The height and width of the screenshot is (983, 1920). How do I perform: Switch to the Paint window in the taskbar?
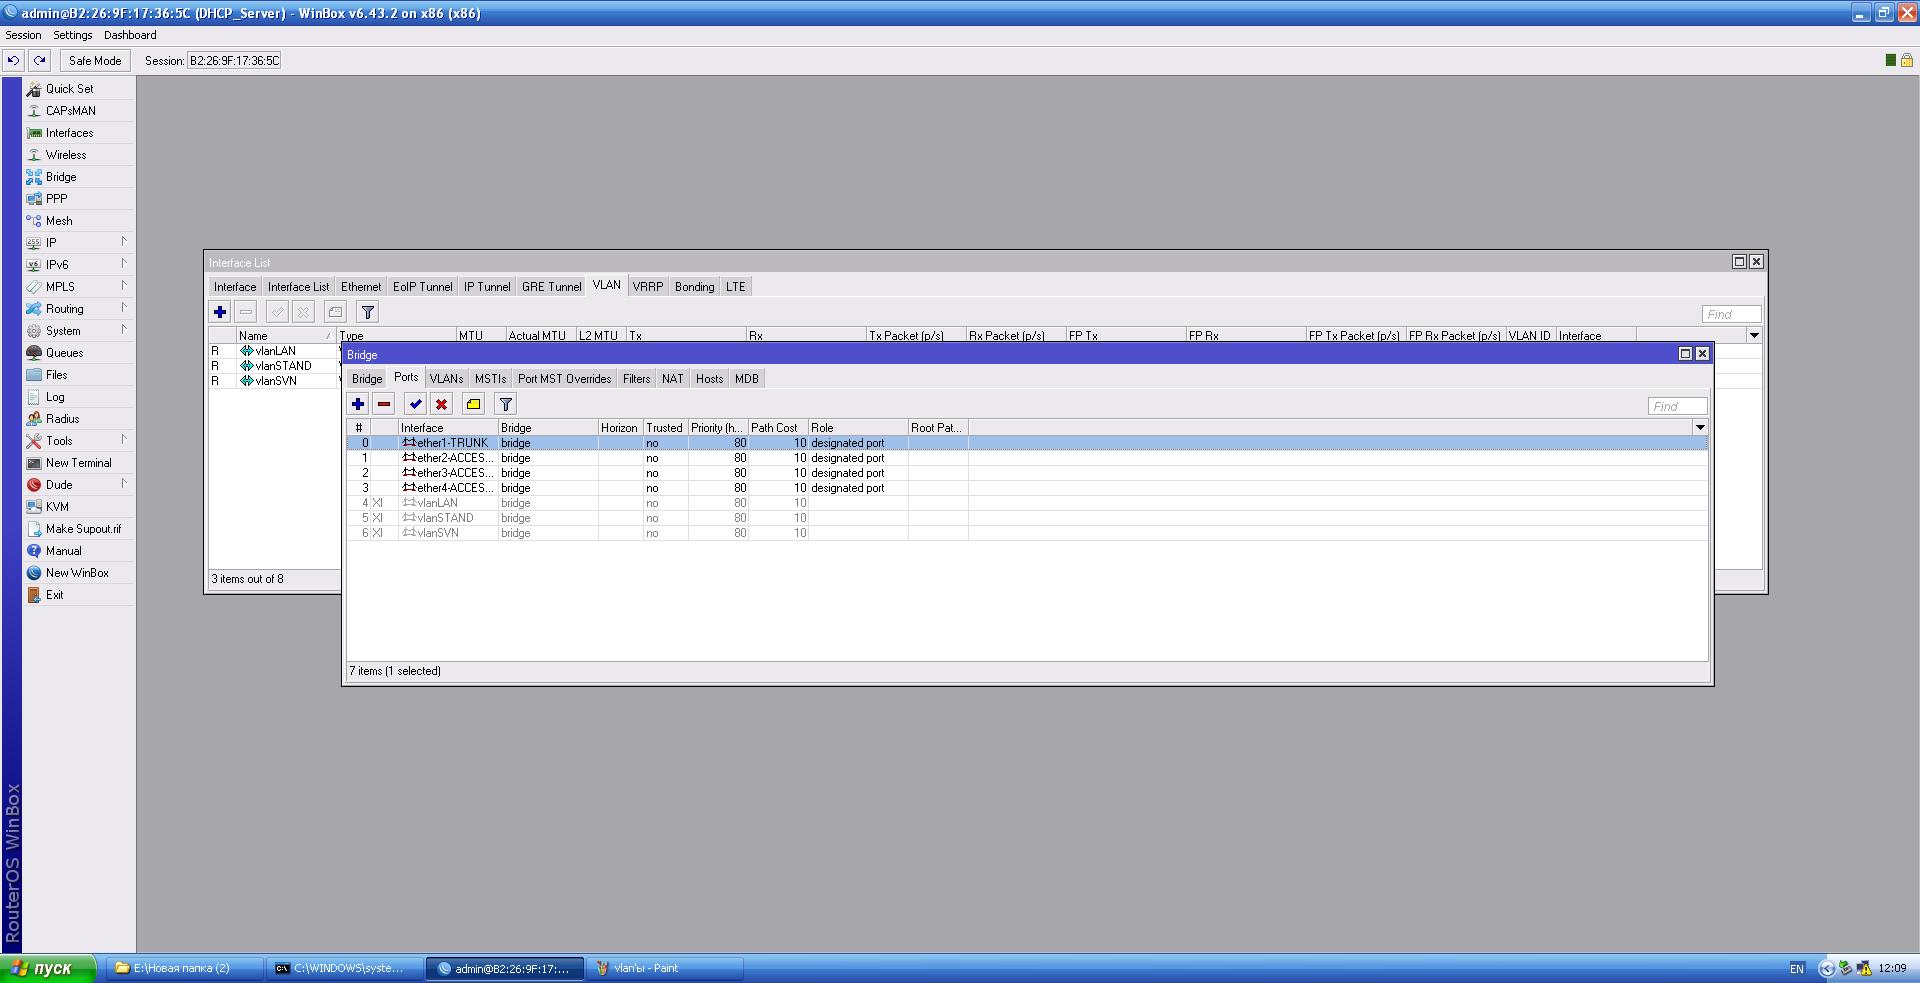[665, 968]
